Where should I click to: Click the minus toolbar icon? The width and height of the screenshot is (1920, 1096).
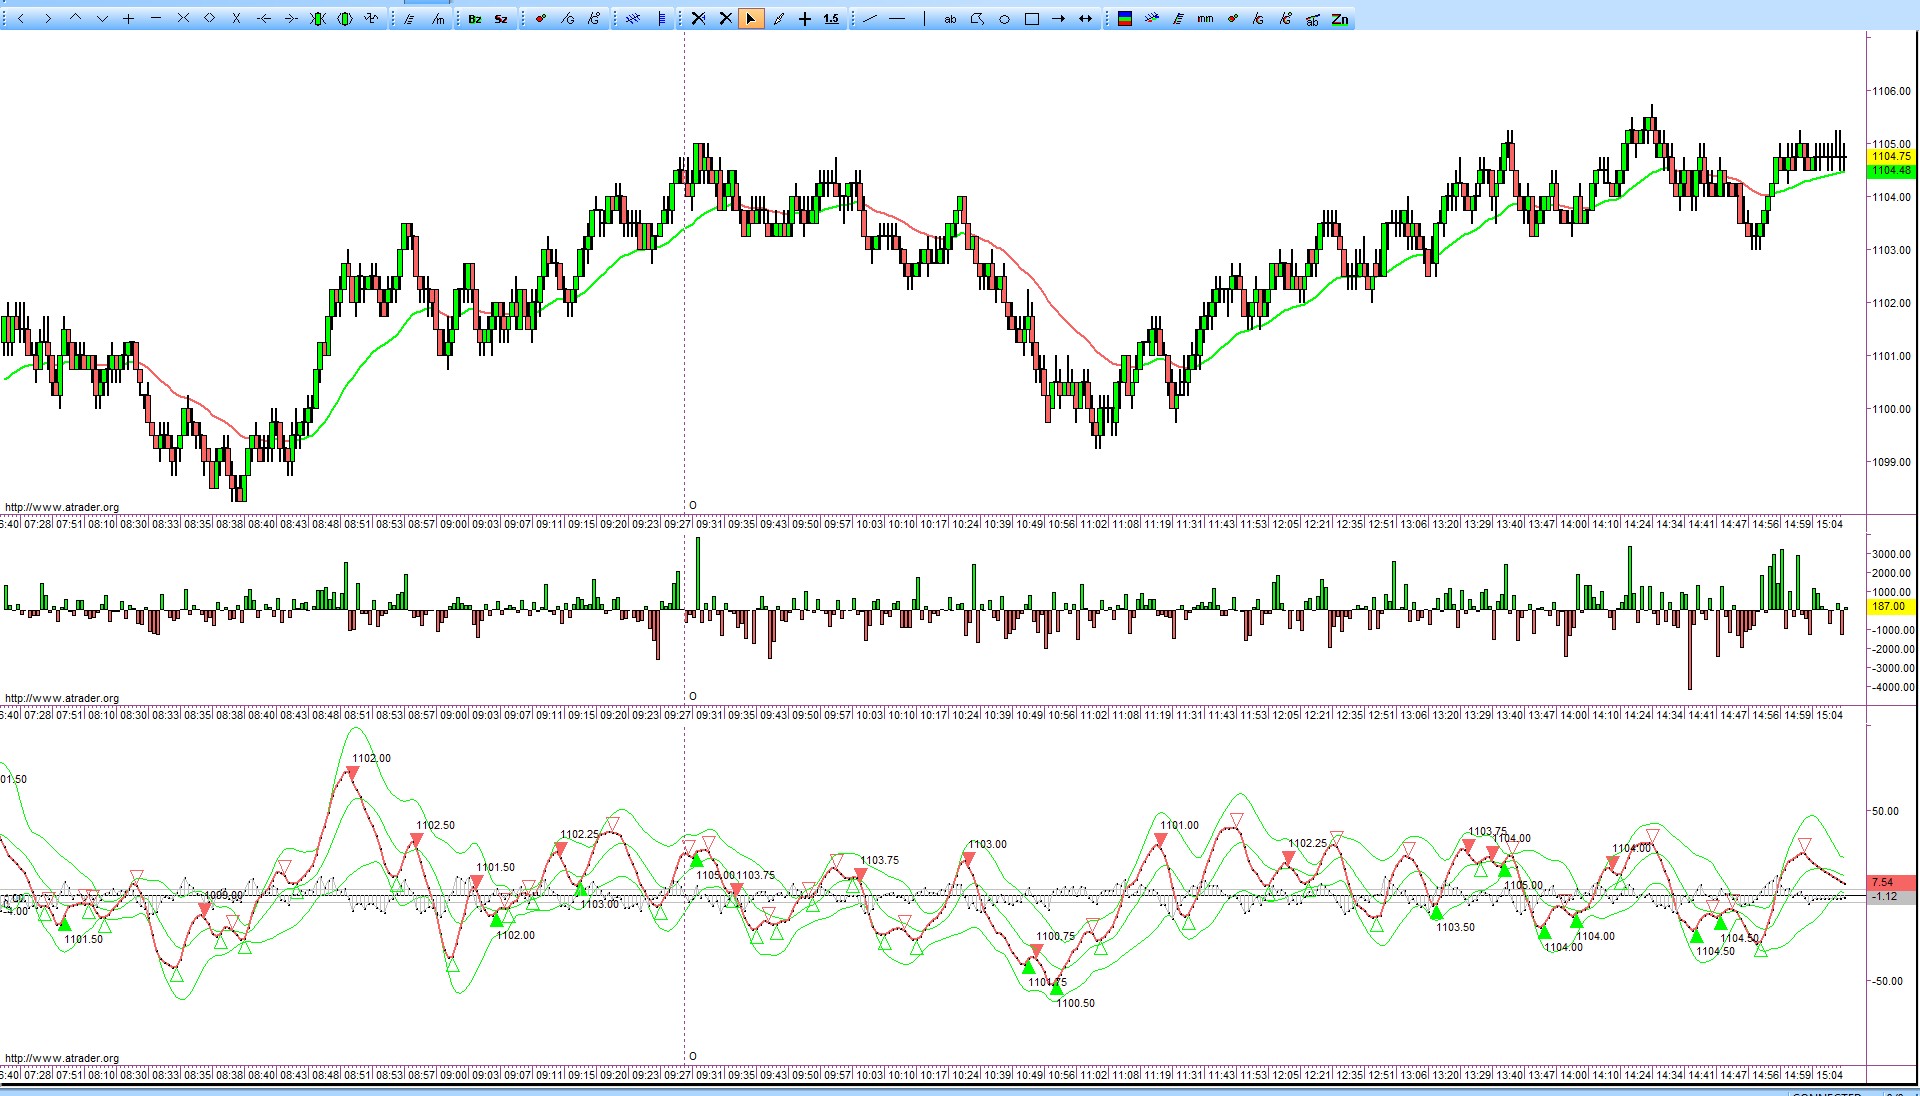(x=156, y=19)
